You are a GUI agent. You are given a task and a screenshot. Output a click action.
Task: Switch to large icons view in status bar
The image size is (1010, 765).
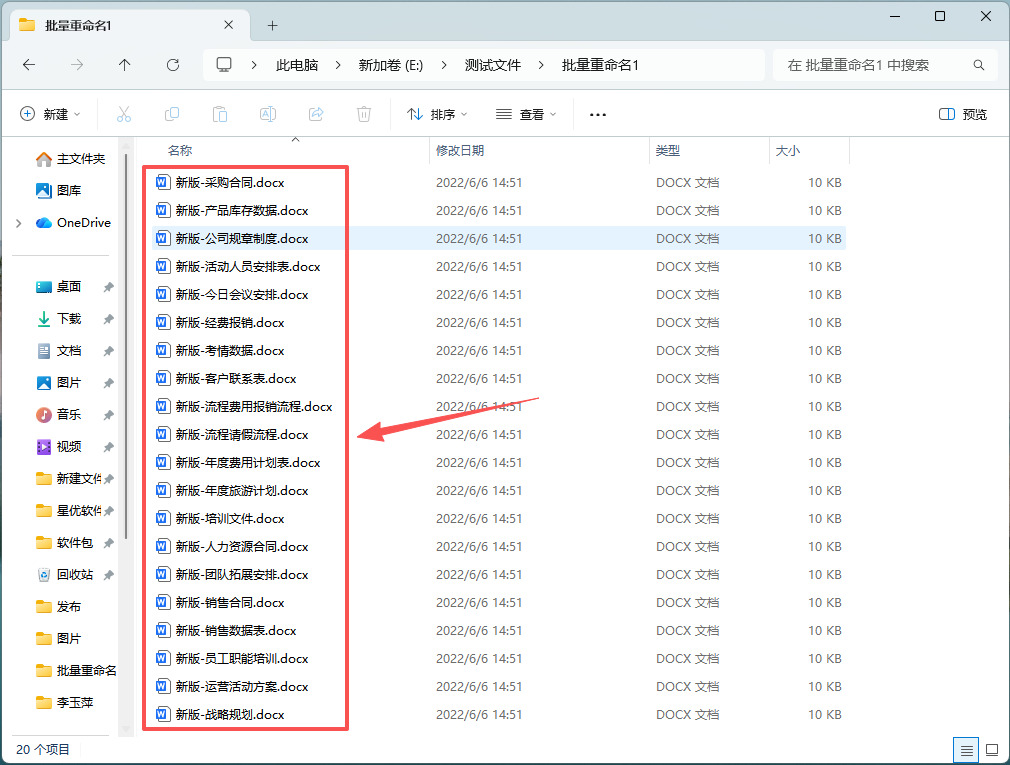pyautogui.click(x=992, y=750)
